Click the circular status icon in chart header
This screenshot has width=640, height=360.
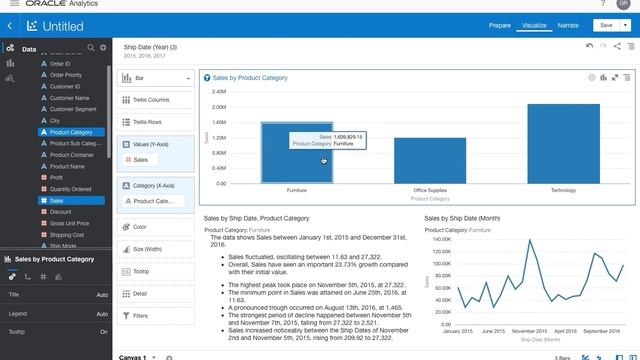(591, 77)
